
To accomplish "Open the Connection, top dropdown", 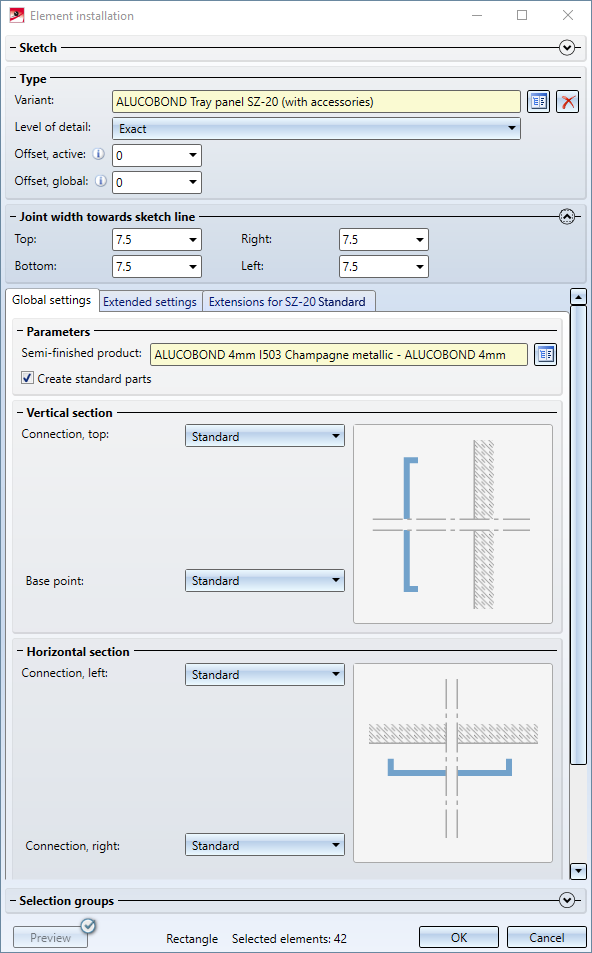I will (x=265, y=436).
